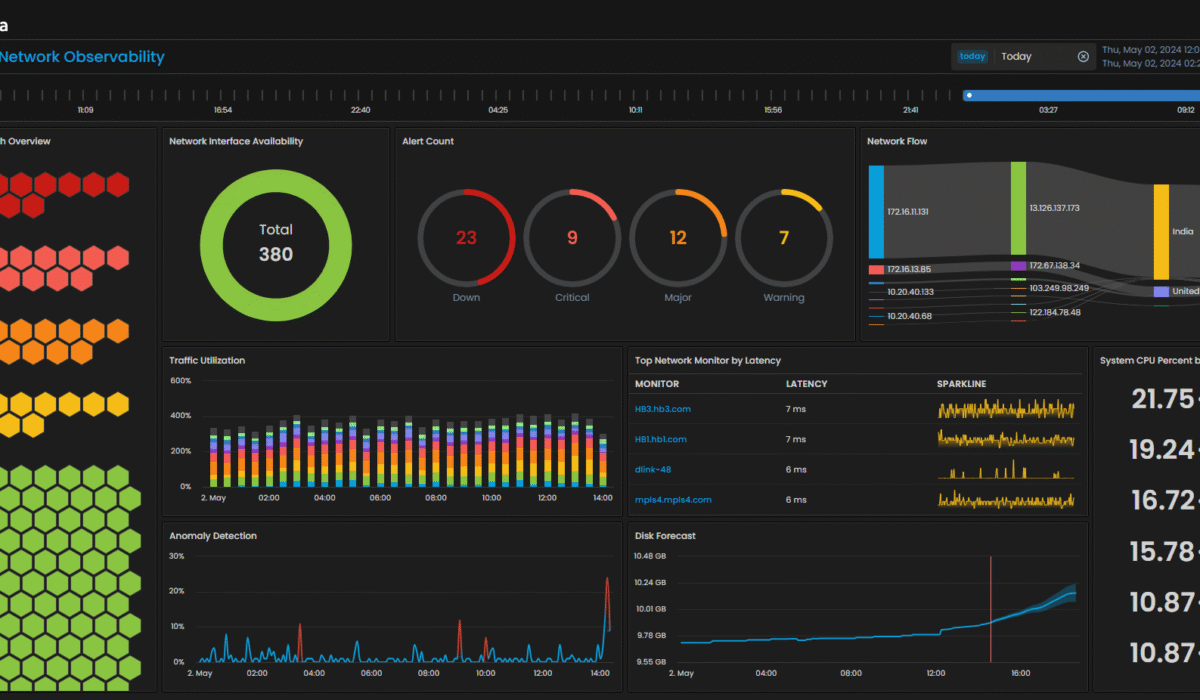
Task: Click the Critical alert count gauge
Action: click(572, 238)
